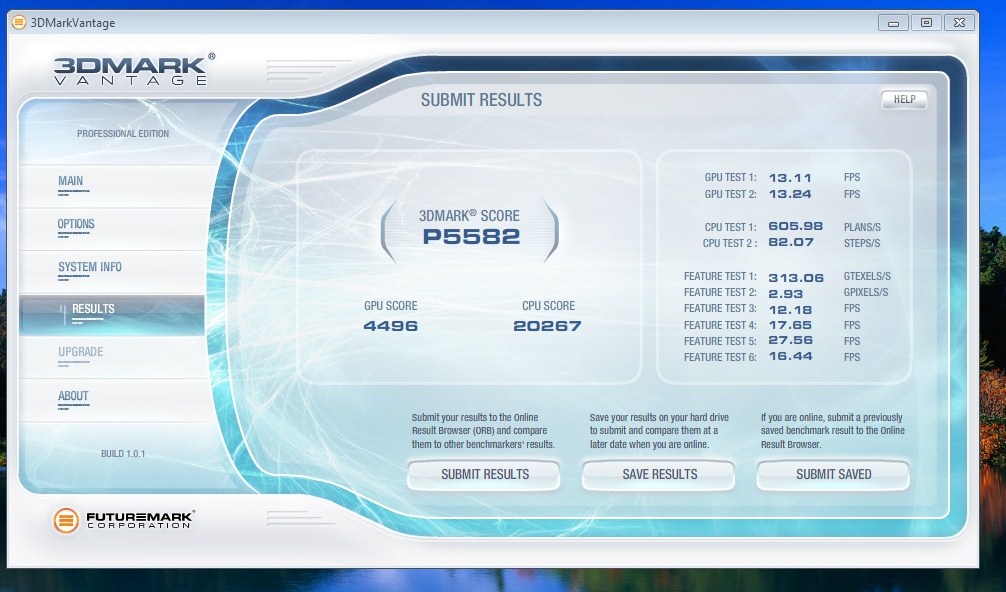Select the RESULTS sidebar item

[x=112, y=314]
